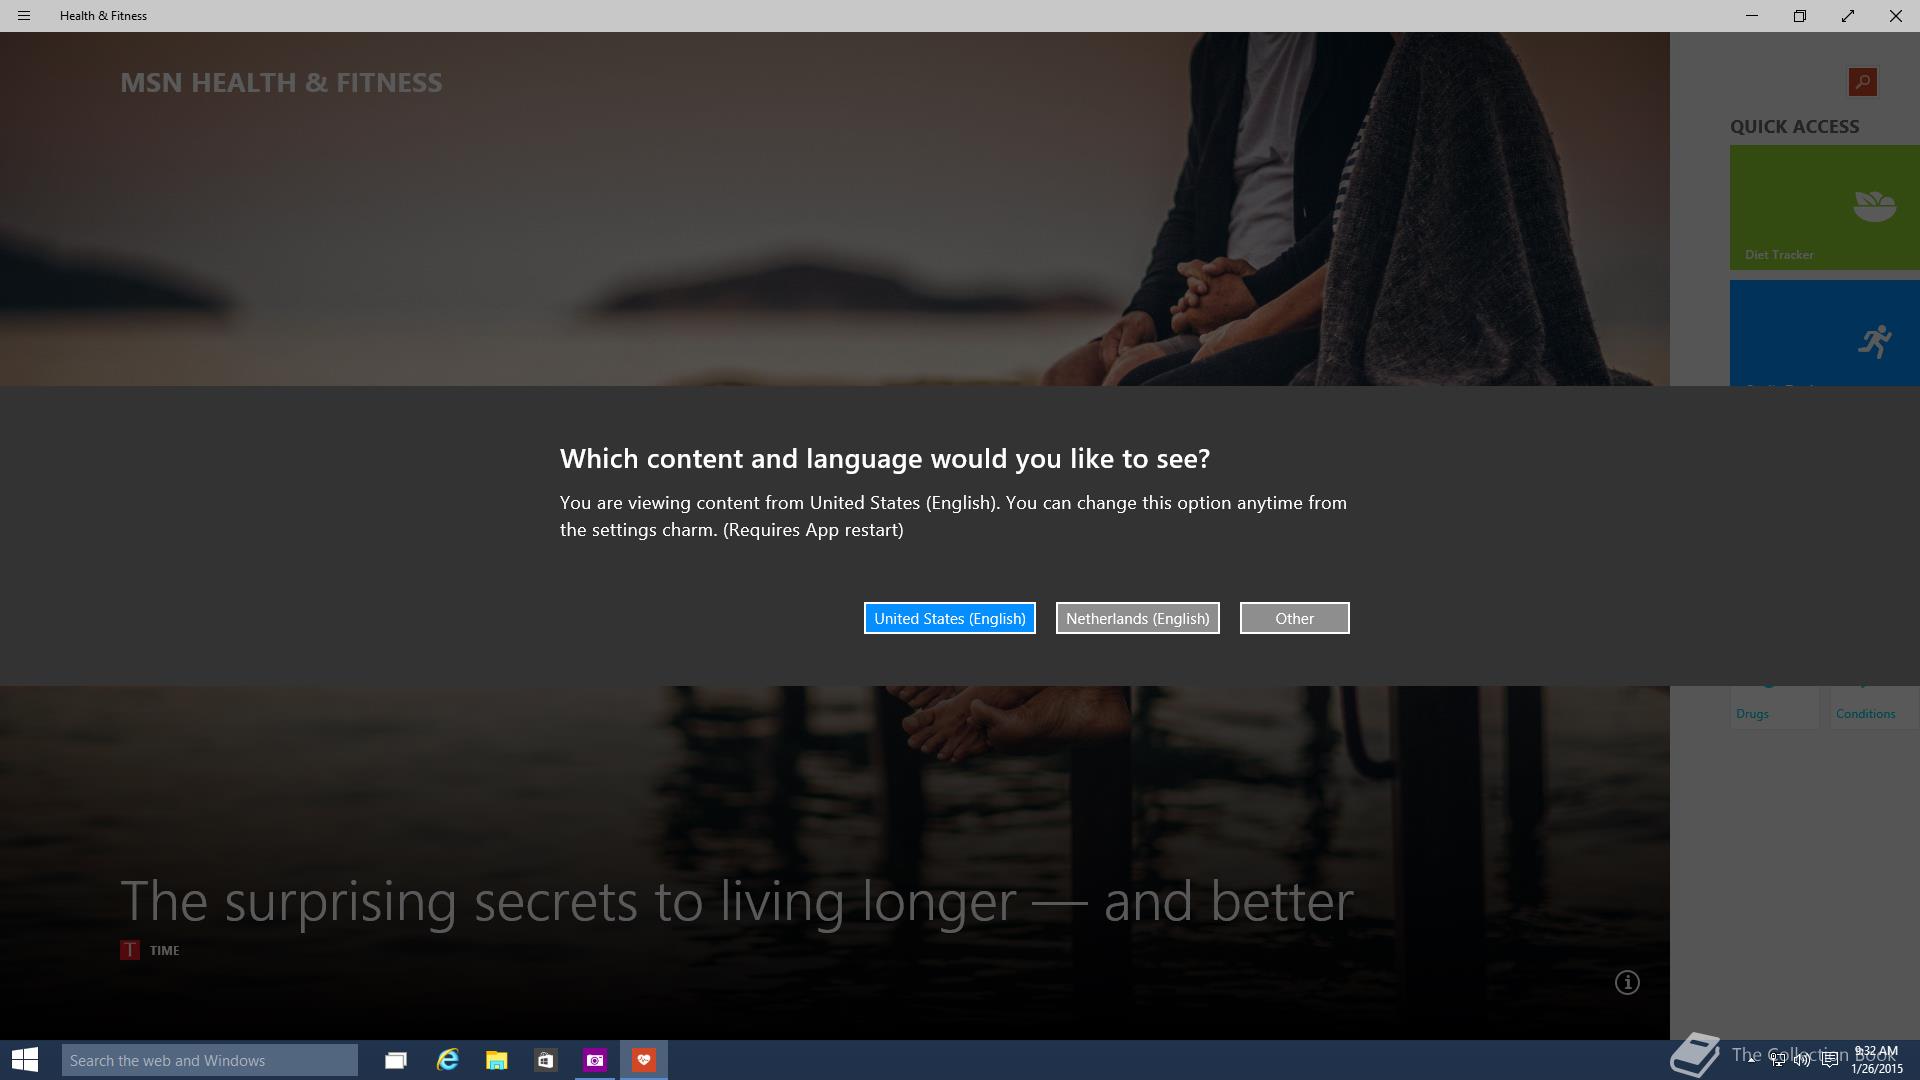Open File Explorer from taskbar

(x=496, y=1060)
